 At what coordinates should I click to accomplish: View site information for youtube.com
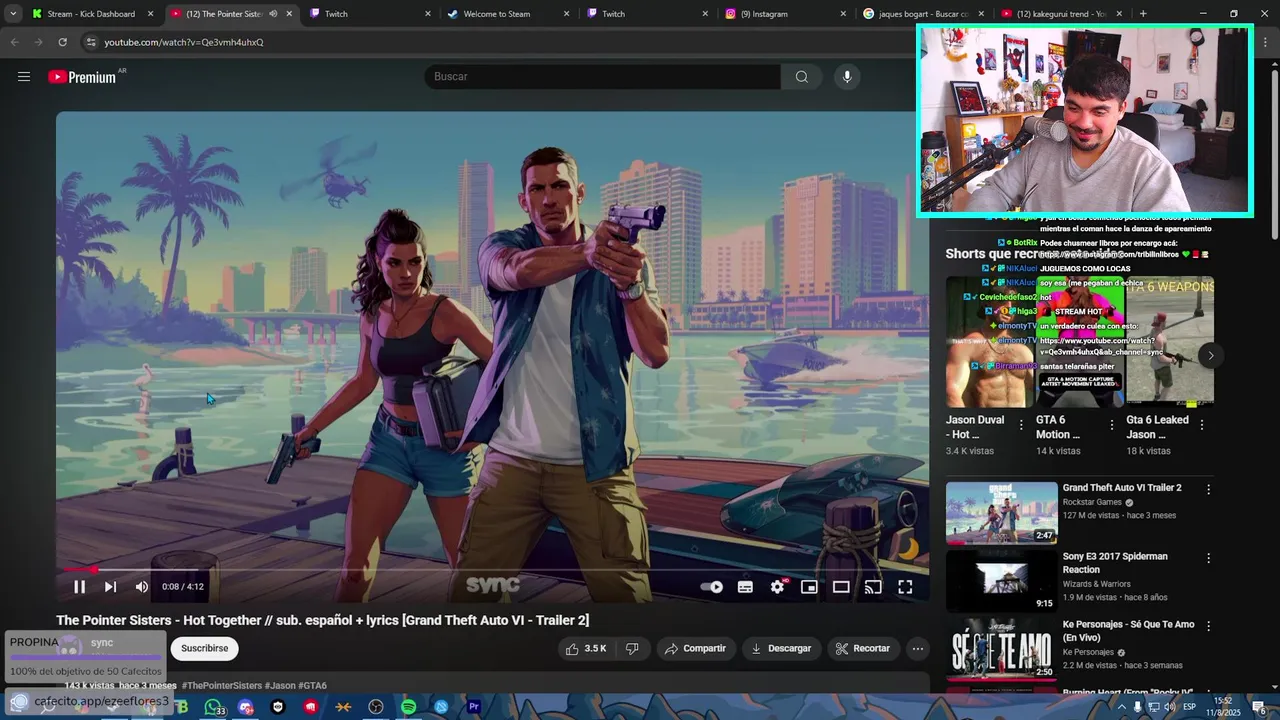coord(90,42)
